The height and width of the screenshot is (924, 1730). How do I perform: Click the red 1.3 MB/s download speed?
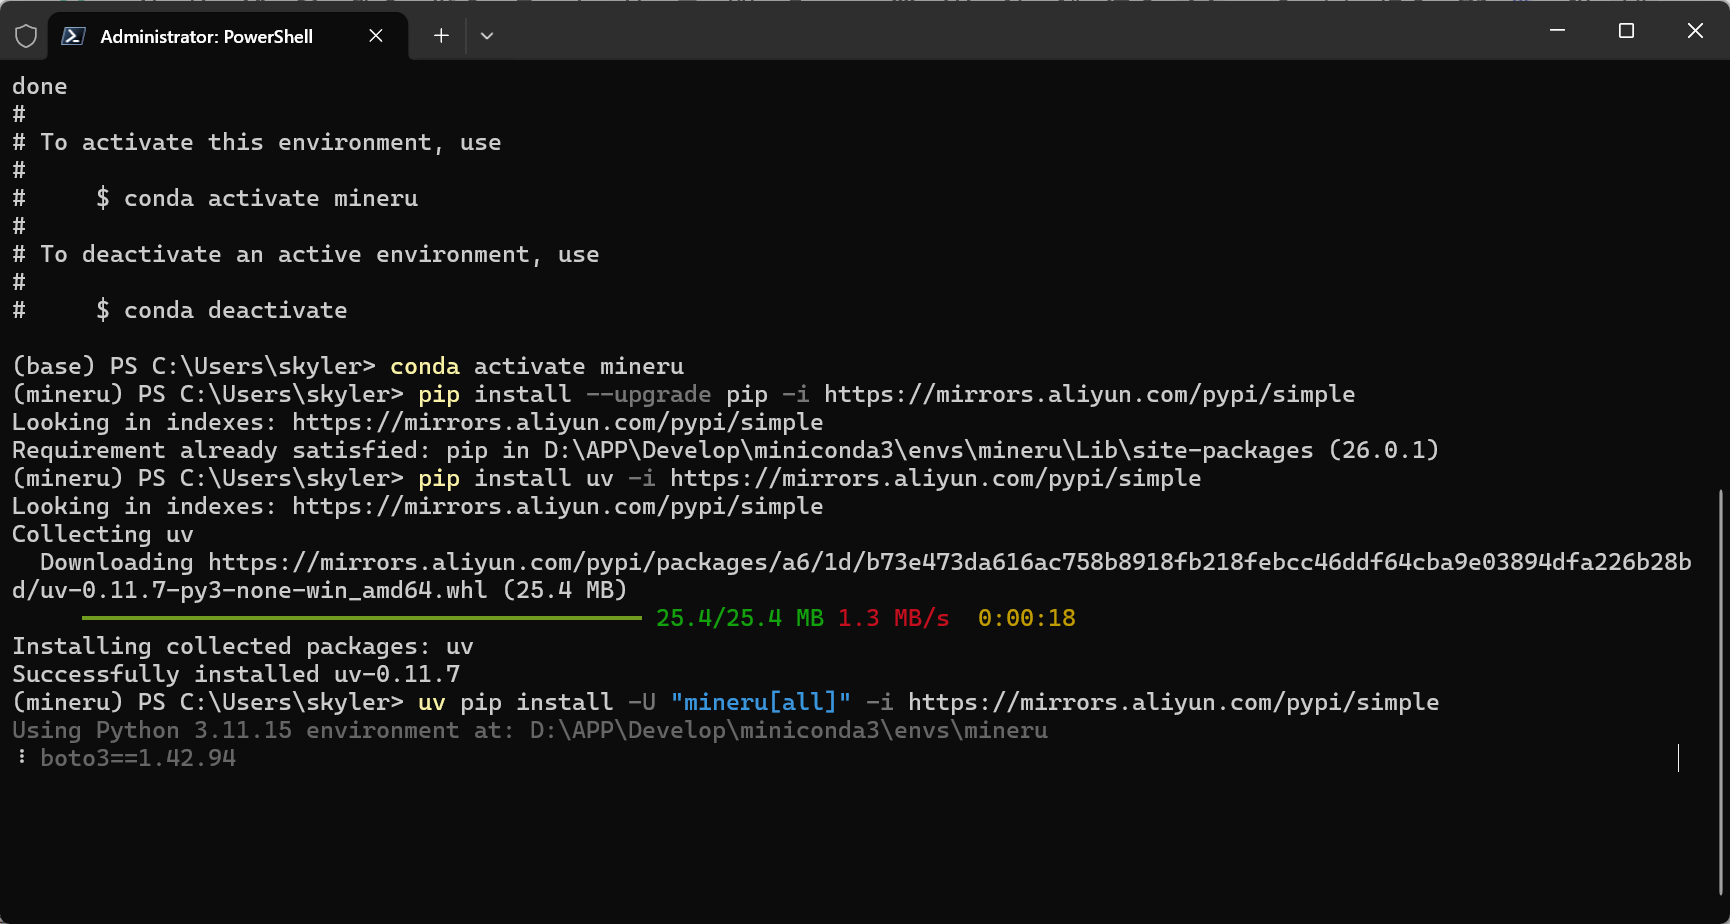(893, 618)
